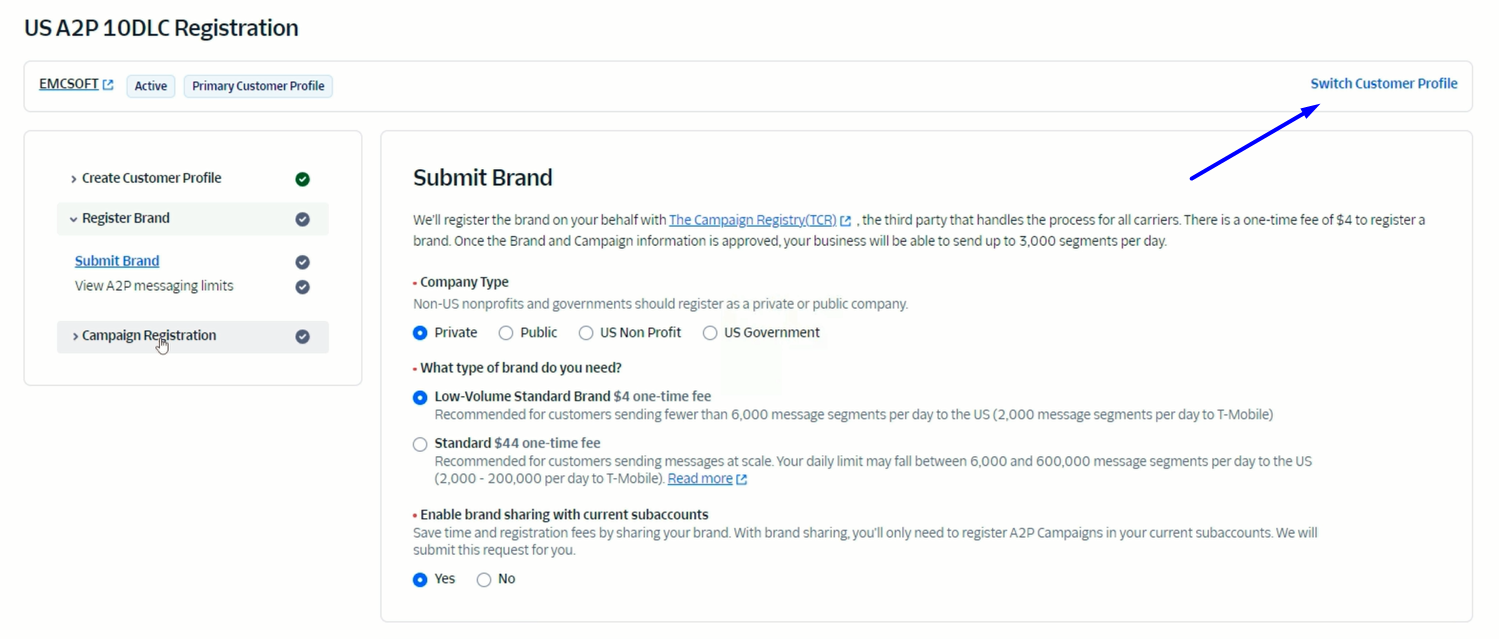
Task: Click the status check icon beside Register Brand
Action: tap(302, 219)
